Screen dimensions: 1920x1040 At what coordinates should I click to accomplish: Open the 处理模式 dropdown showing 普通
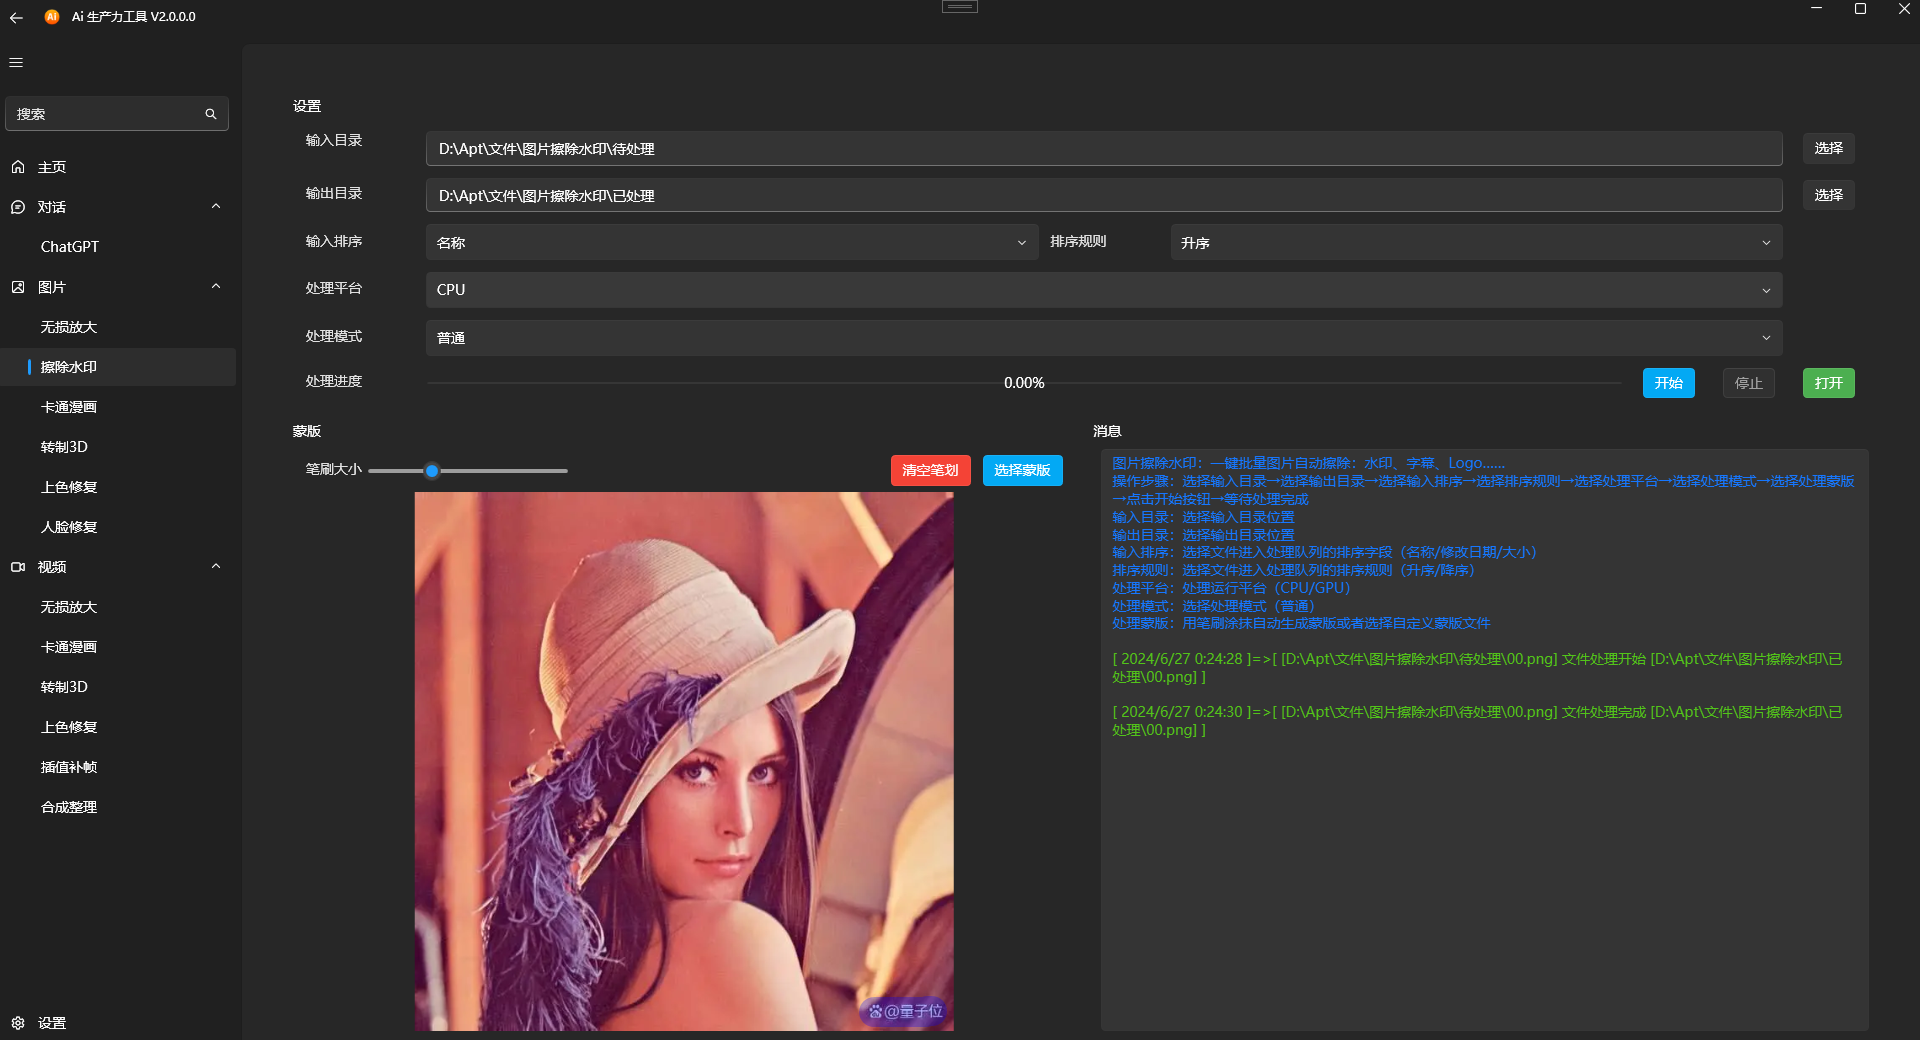[1104, 338]
